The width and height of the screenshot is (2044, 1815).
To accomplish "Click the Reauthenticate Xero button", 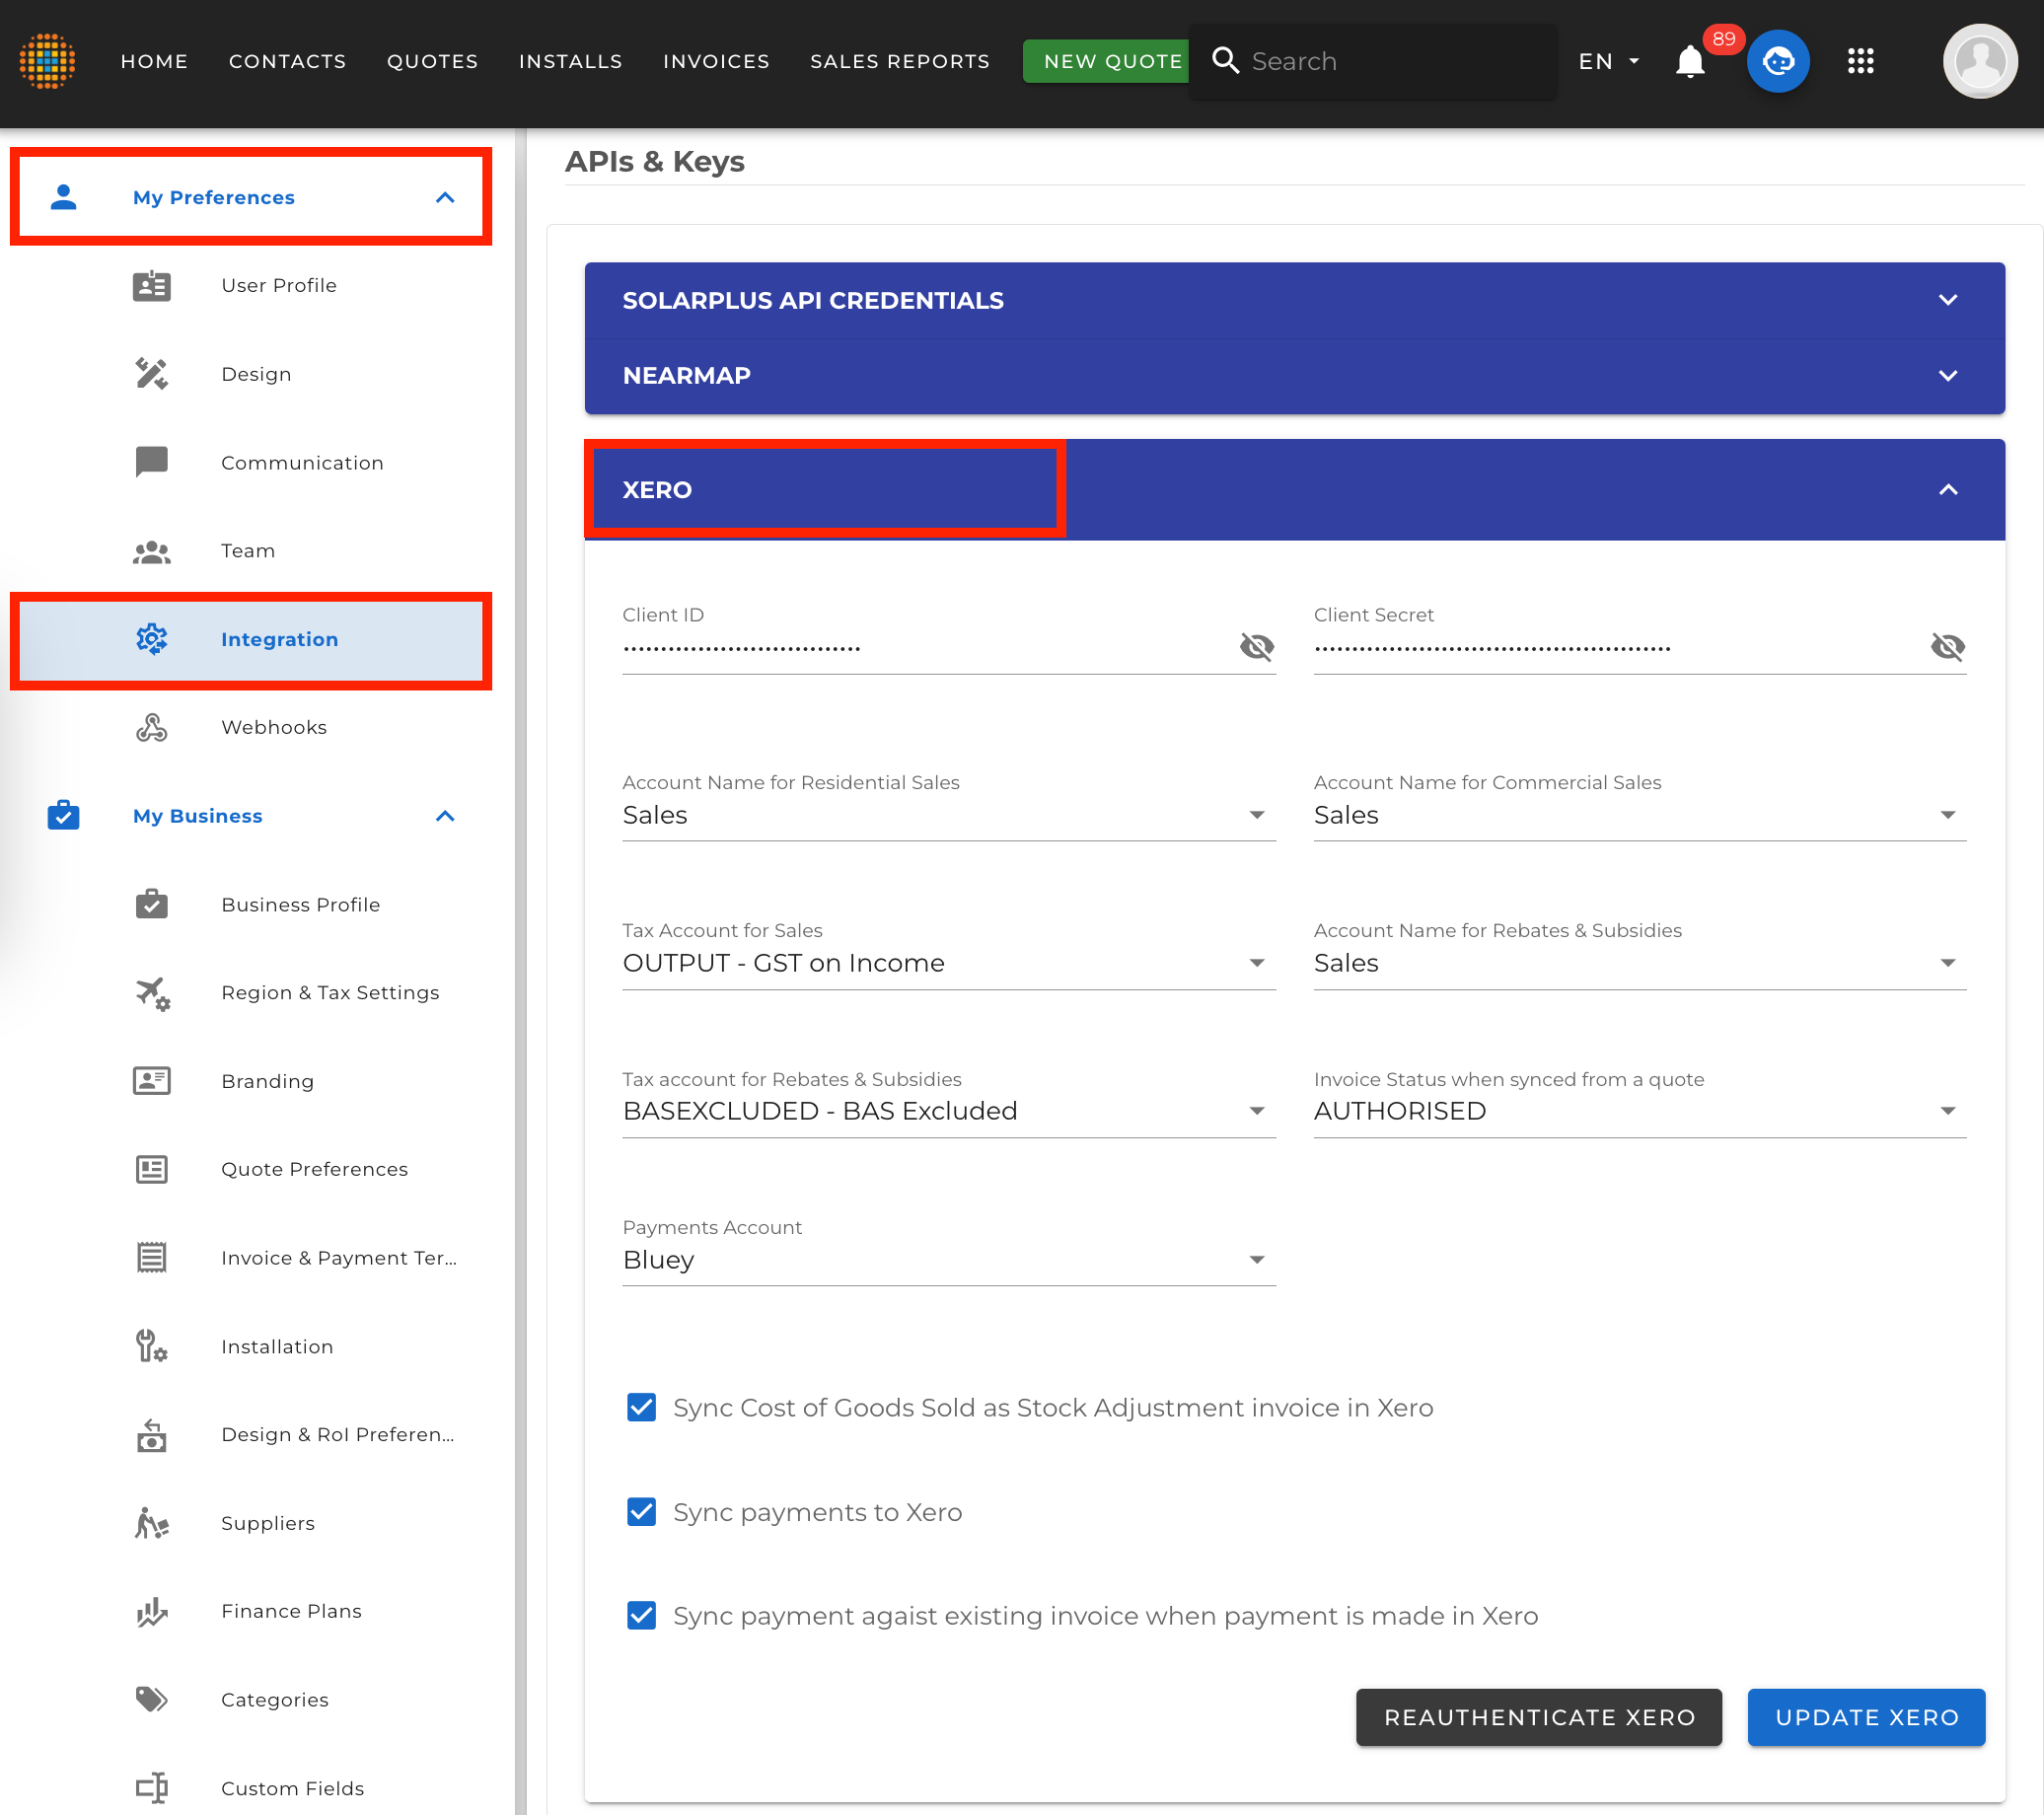I will coord(1538,1717).
